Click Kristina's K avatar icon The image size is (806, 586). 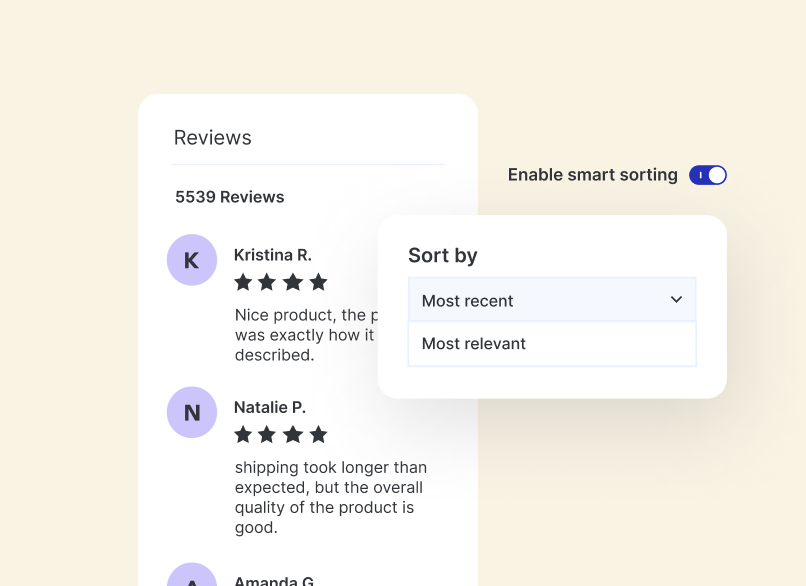point(192,260)
